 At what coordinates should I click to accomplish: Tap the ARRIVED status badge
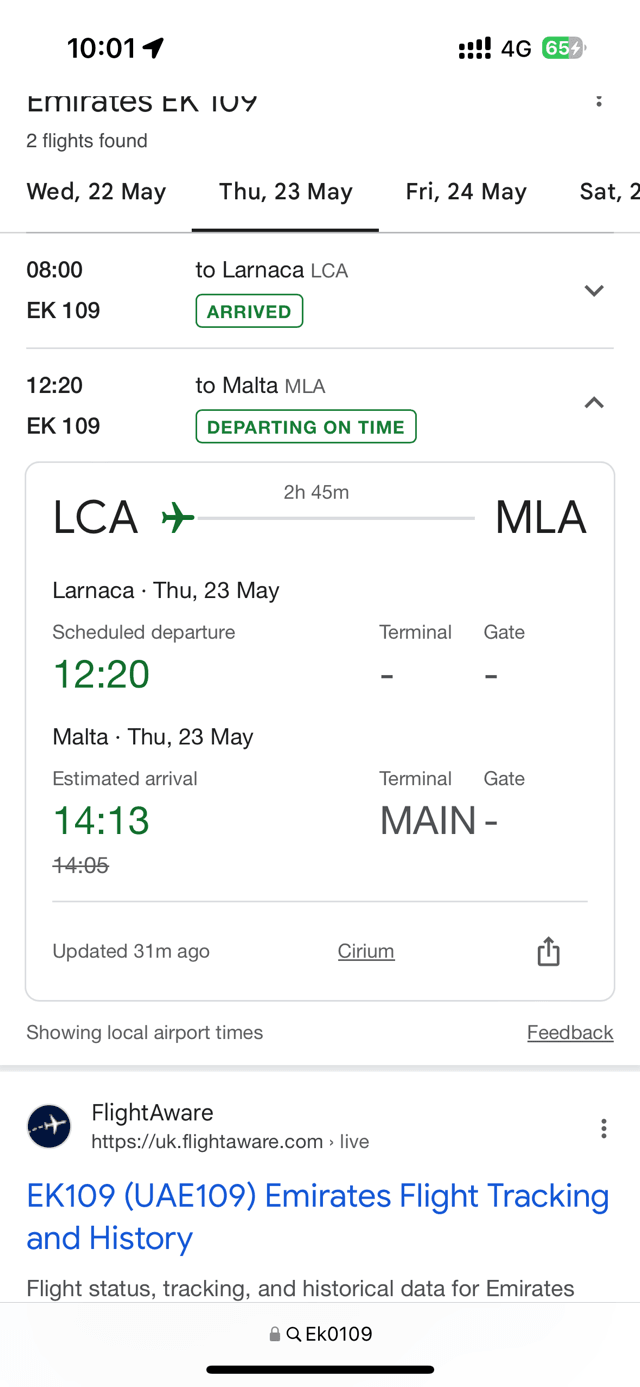tap(249, 312)
